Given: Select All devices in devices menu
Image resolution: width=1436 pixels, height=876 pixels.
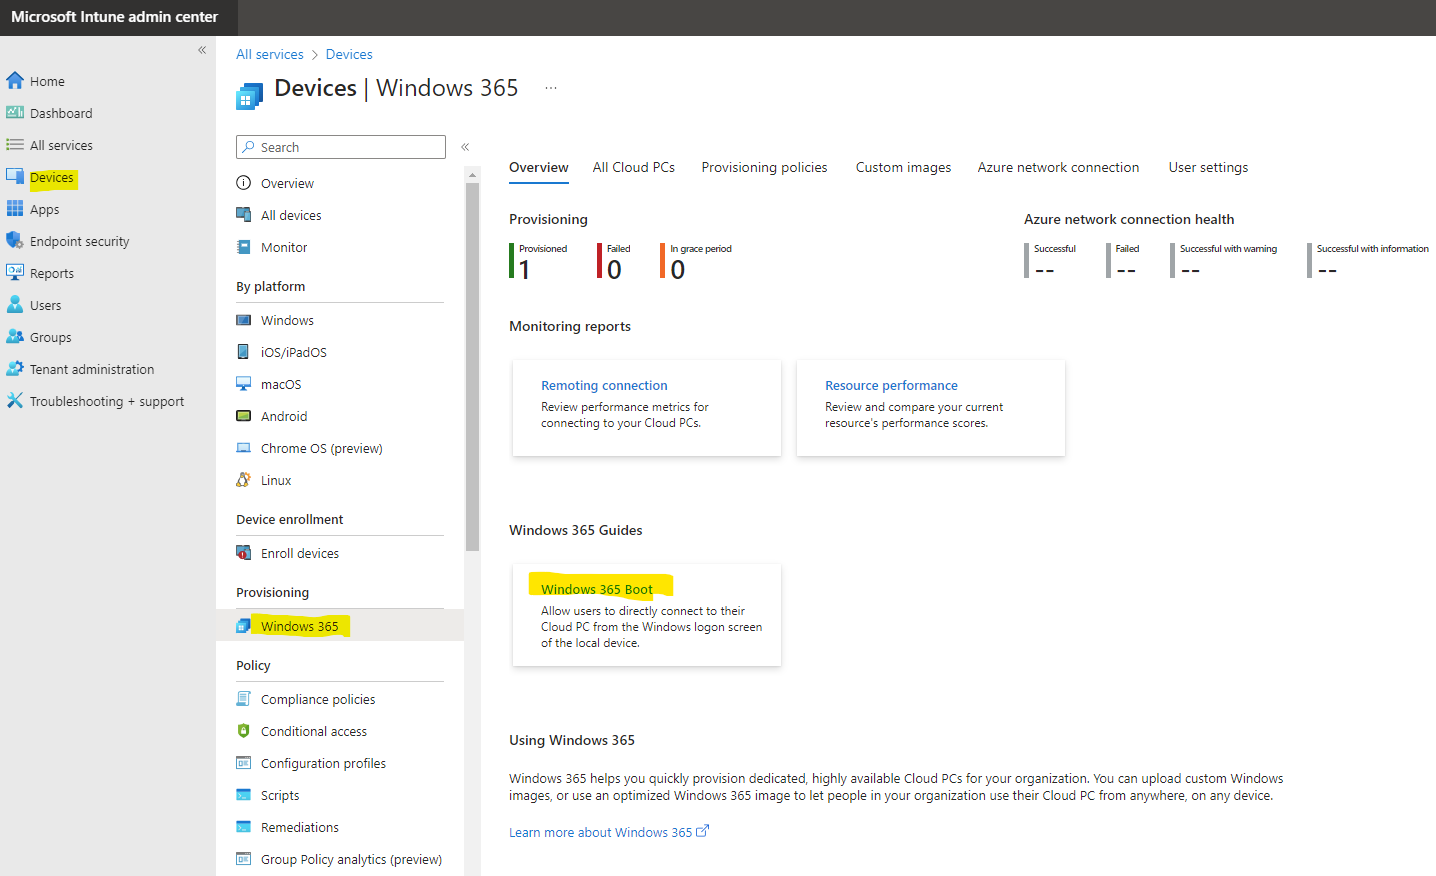Looking at the screenshot, I should (x=291, y=215).
